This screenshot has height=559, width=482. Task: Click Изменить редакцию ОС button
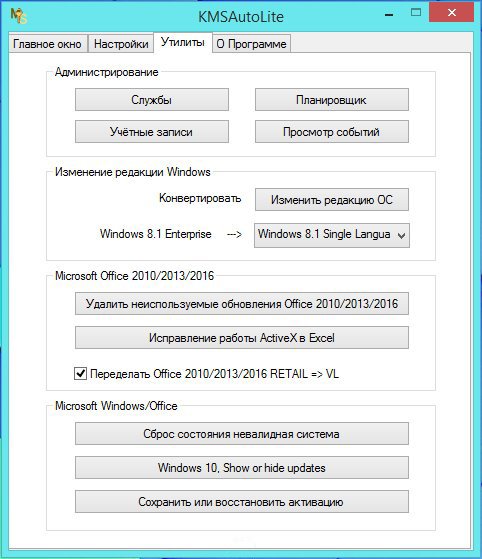[332, 200]
